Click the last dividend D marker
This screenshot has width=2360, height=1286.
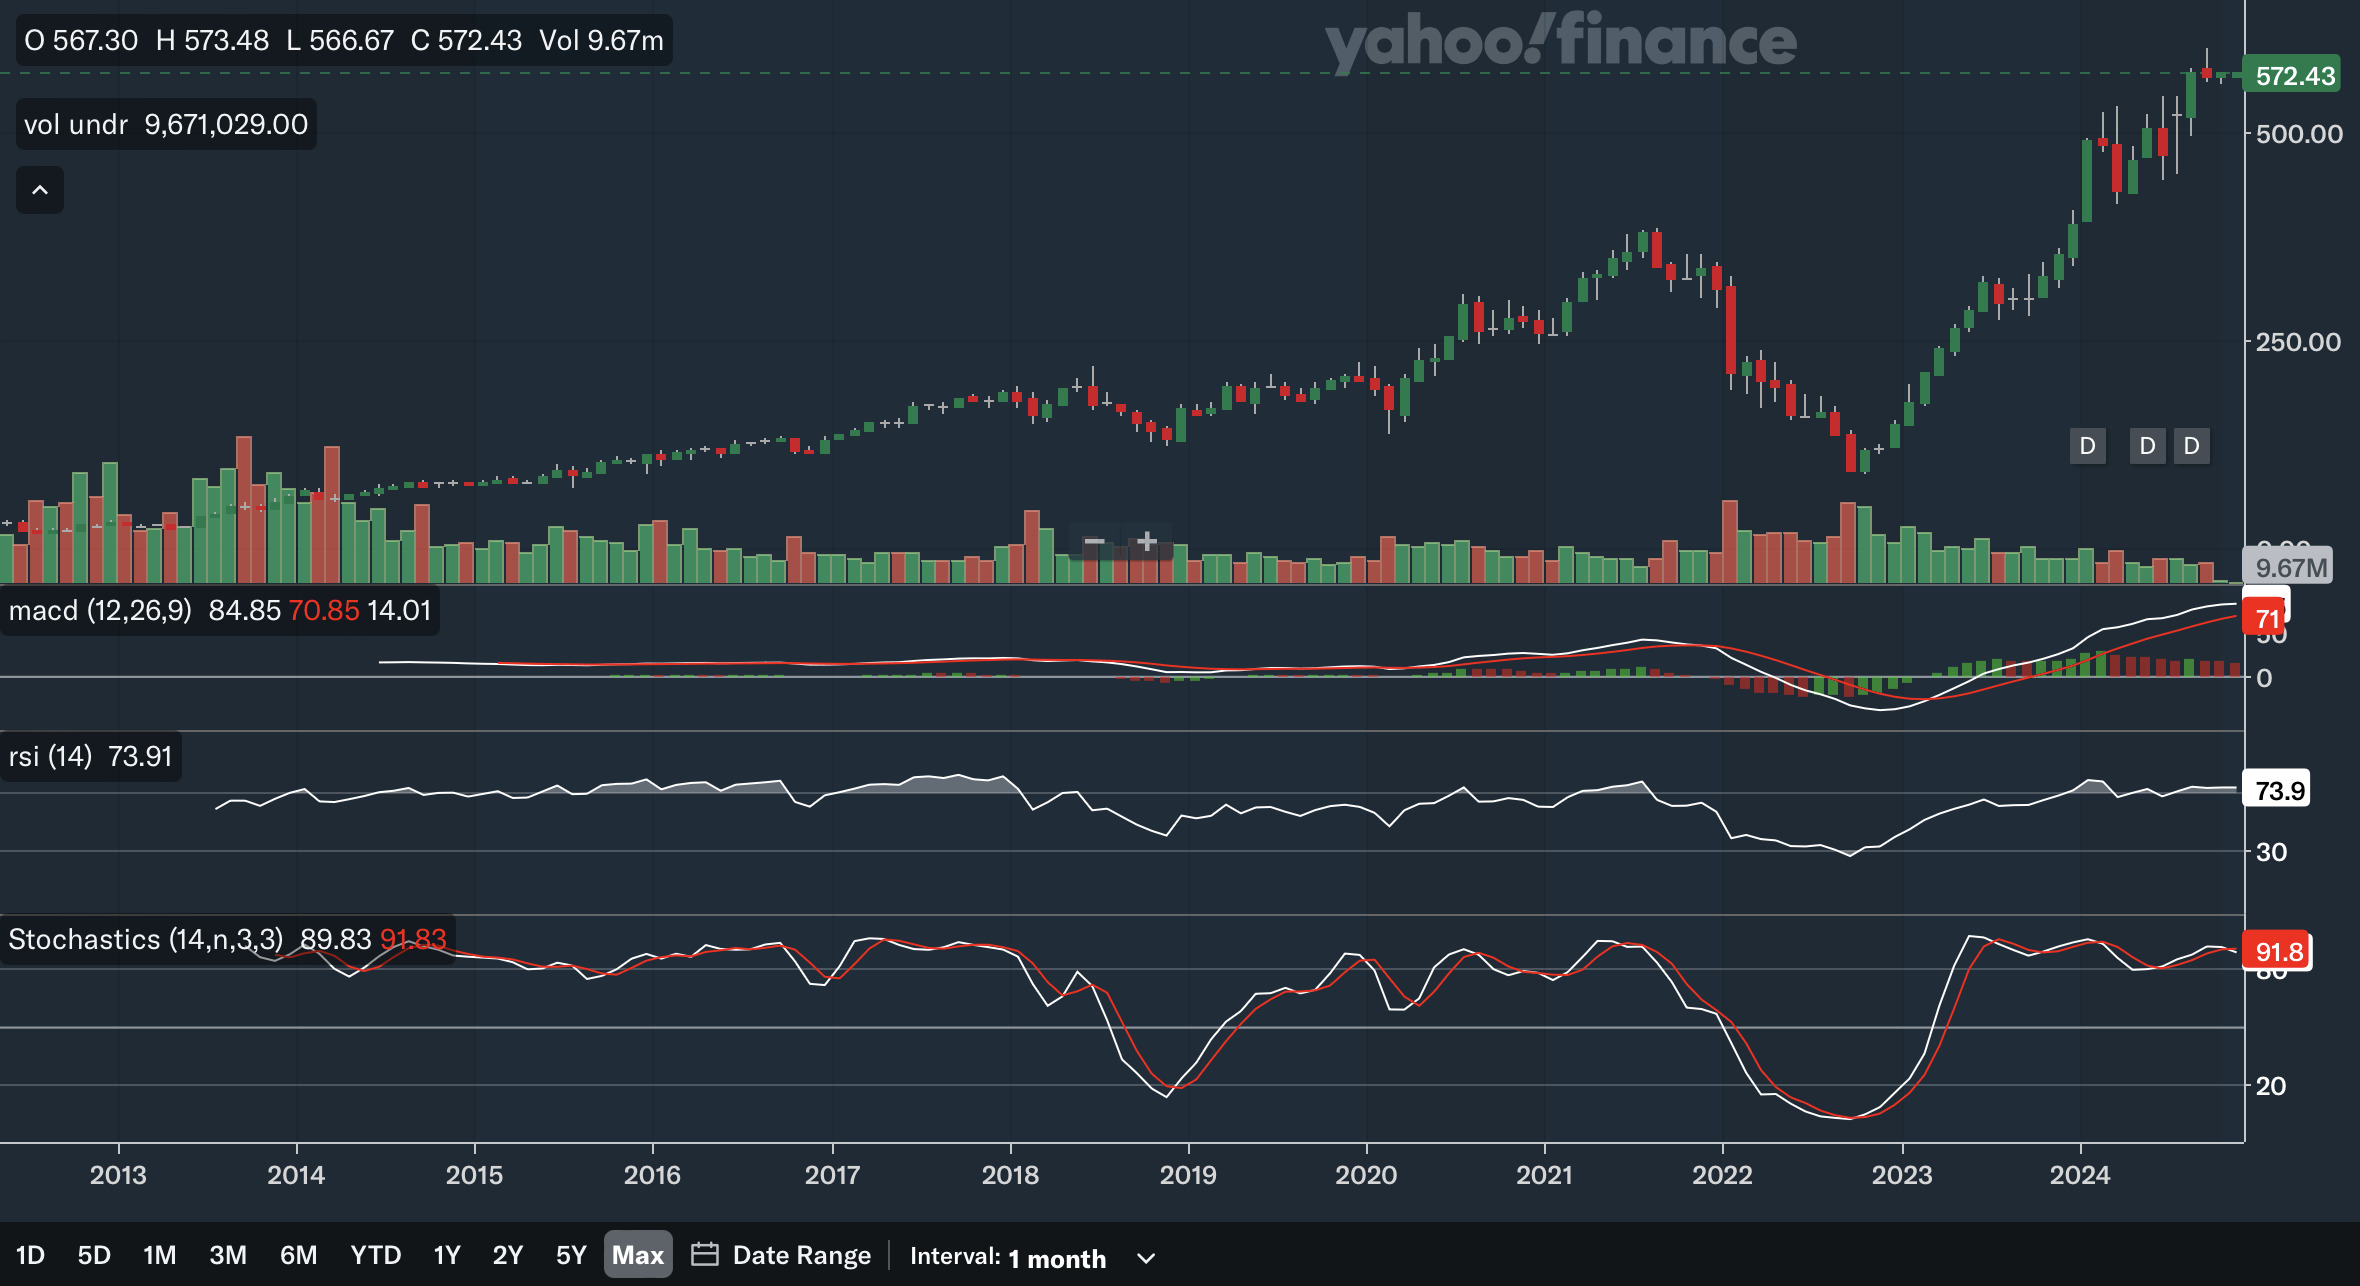click(2191, 446)
